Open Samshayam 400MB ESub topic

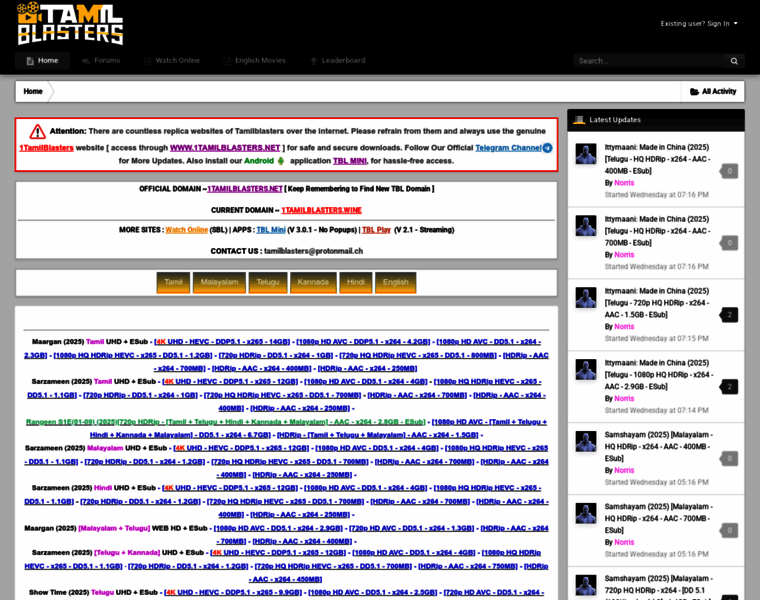(x=658, y=446)
